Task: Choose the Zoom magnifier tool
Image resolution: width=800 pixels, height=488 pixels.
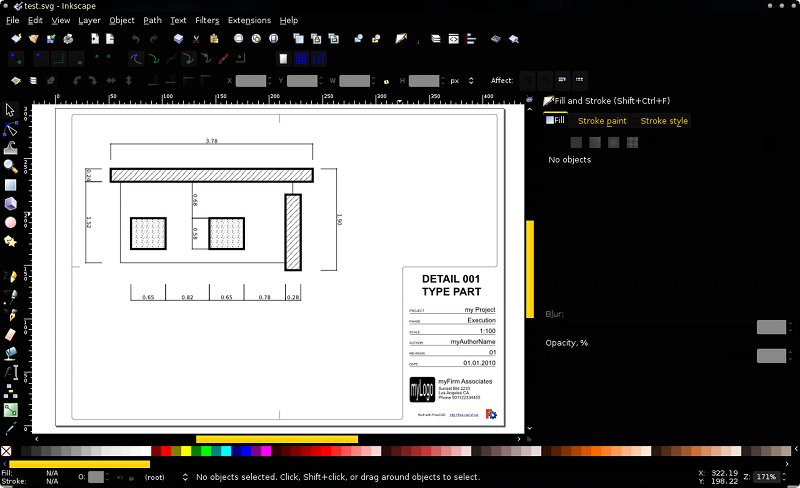Action: (10, 166)
